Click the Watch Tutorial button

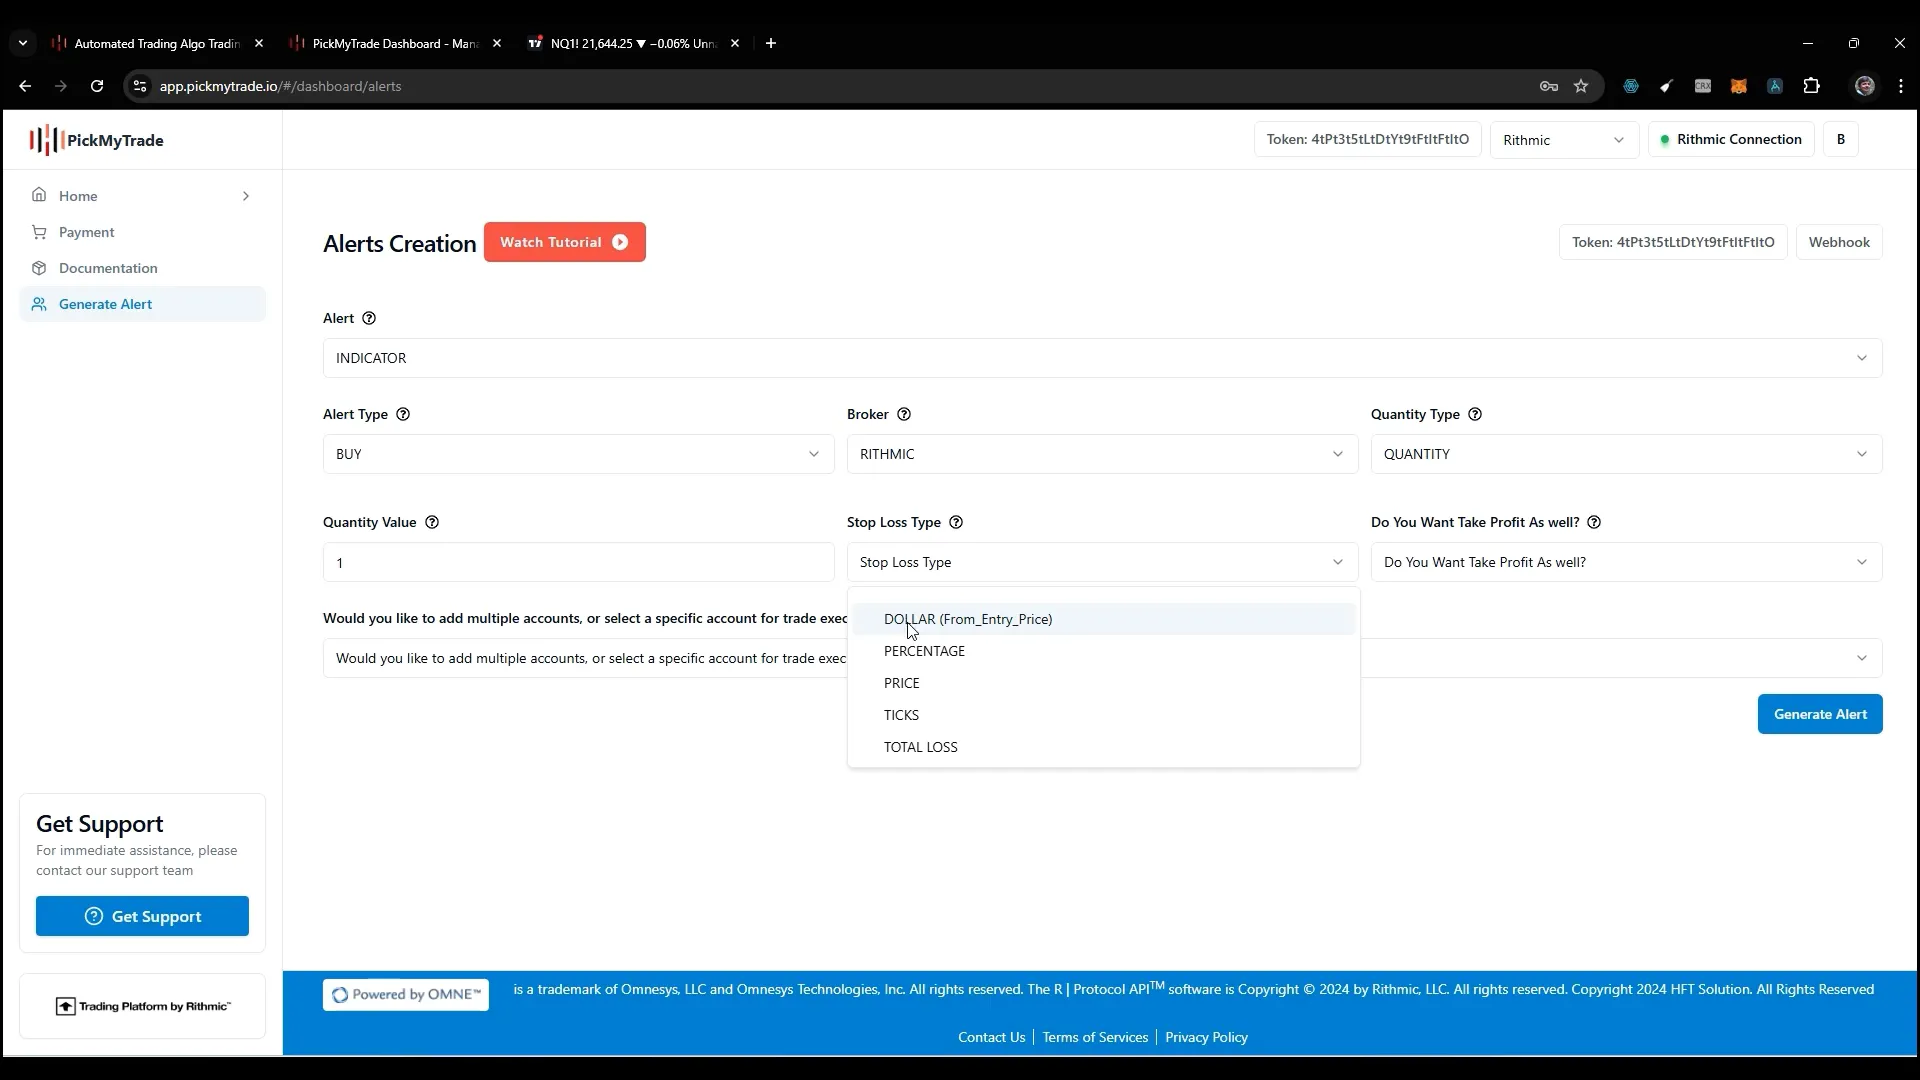[x=565, y=242]
